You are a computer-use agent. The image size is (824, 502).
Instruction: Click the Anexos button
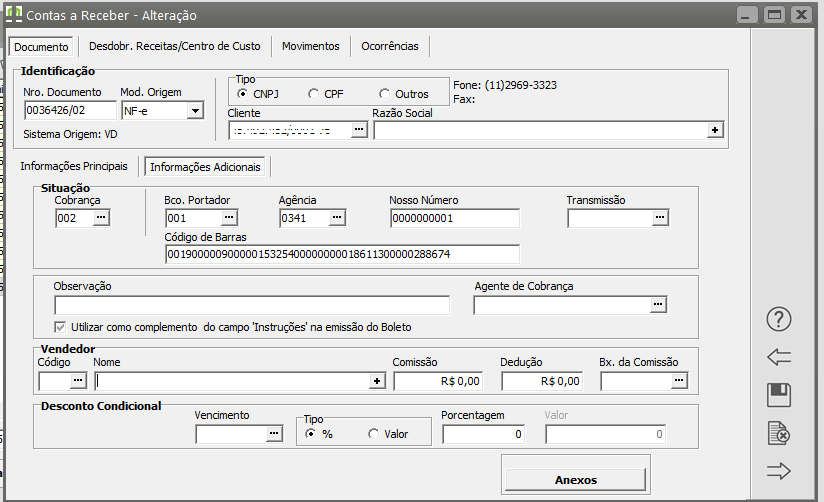575,479
